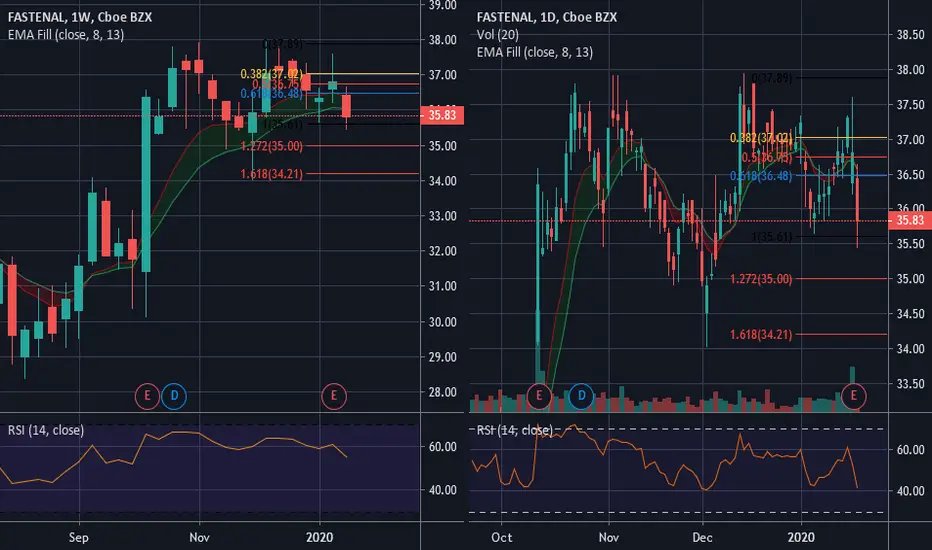Open the January 2020 earnings E marker on daily chart
This screenshot has height=550, width=932.
pyautogui.click(x=854, y=395)
